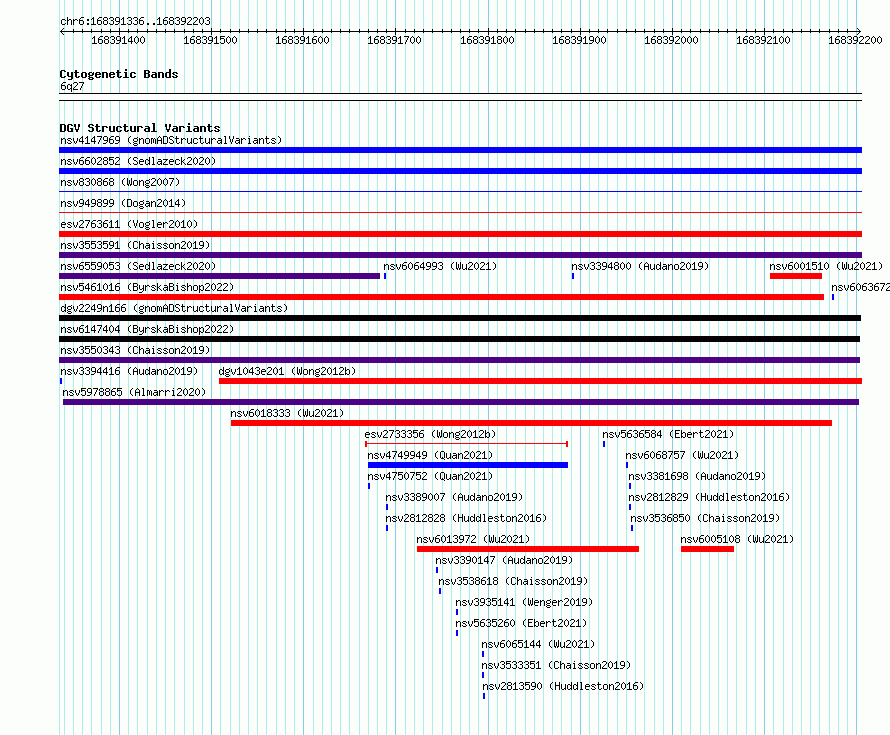The height and width of the screenshot is (735, 890).
Task: Click the partially shown nsv6063672 label
Action: [x=860, y=287]
